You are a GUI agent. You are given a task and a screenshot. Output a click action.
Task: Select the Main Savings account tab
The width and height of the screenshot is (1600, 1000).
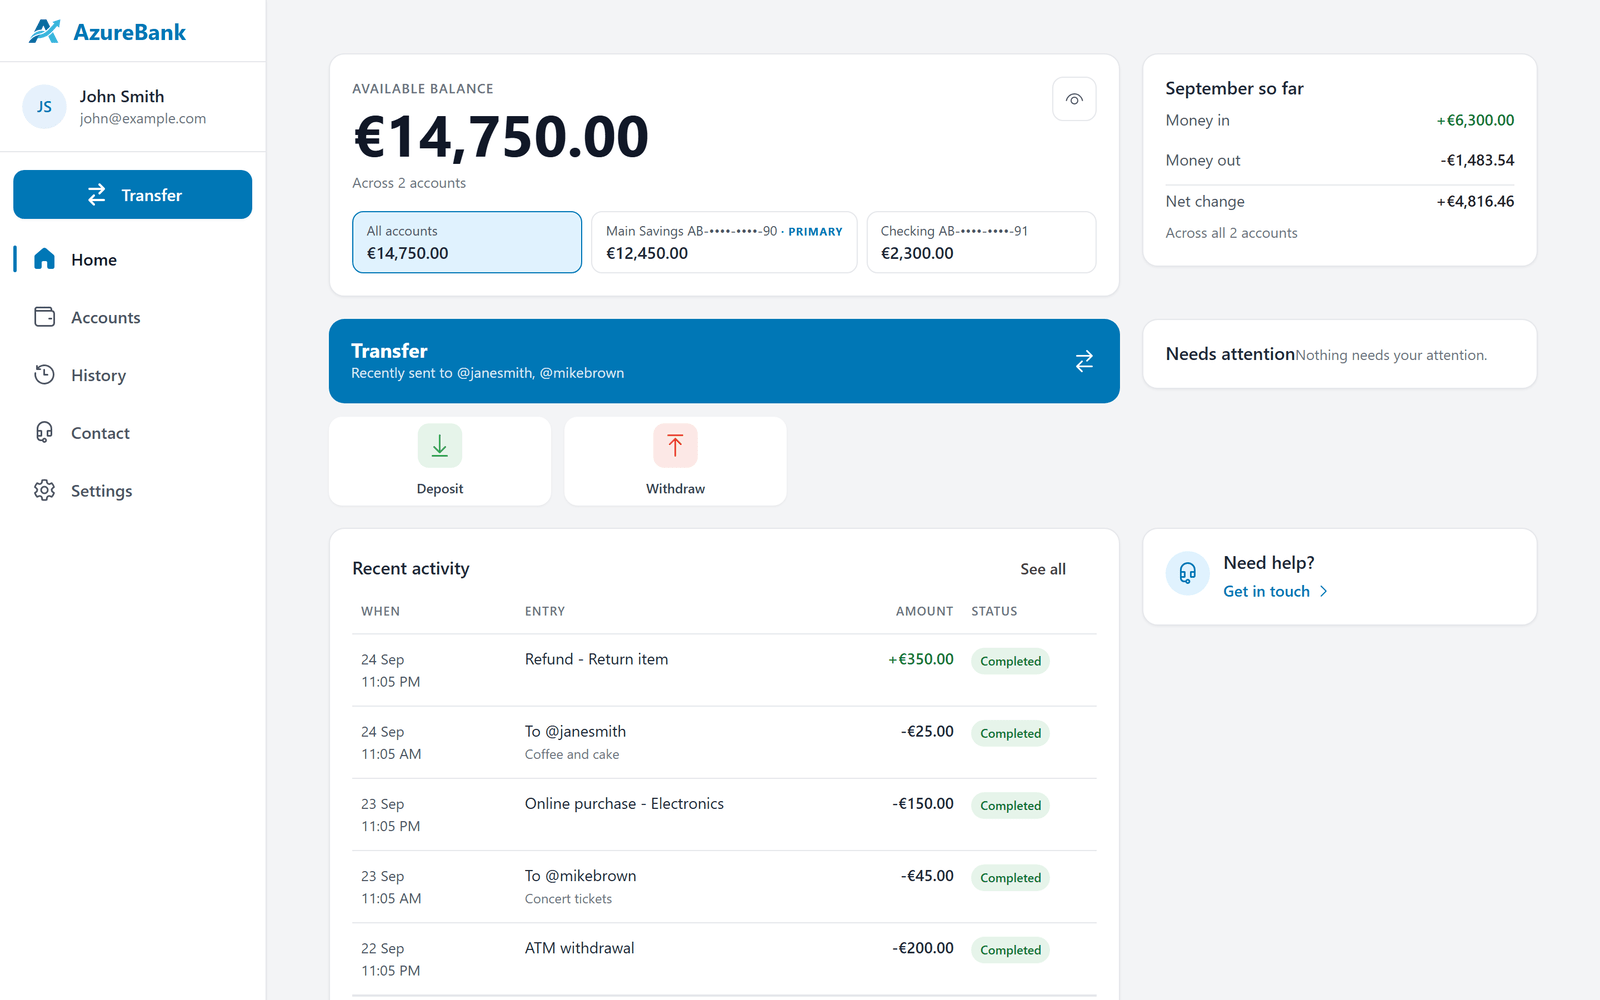point(724,242)
